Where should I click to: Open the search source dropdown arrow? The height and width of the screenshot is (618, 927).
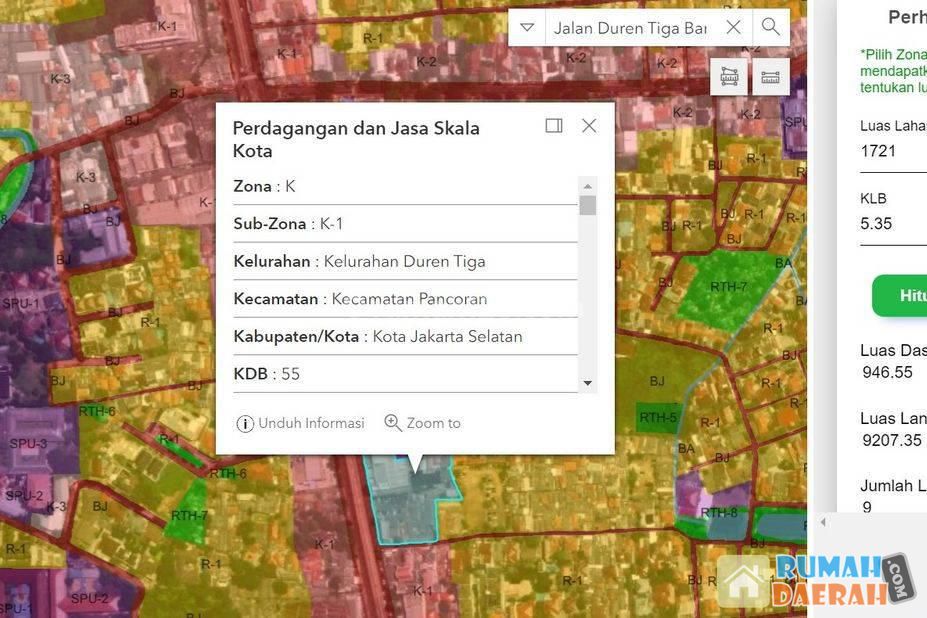(x=527, y=27)
